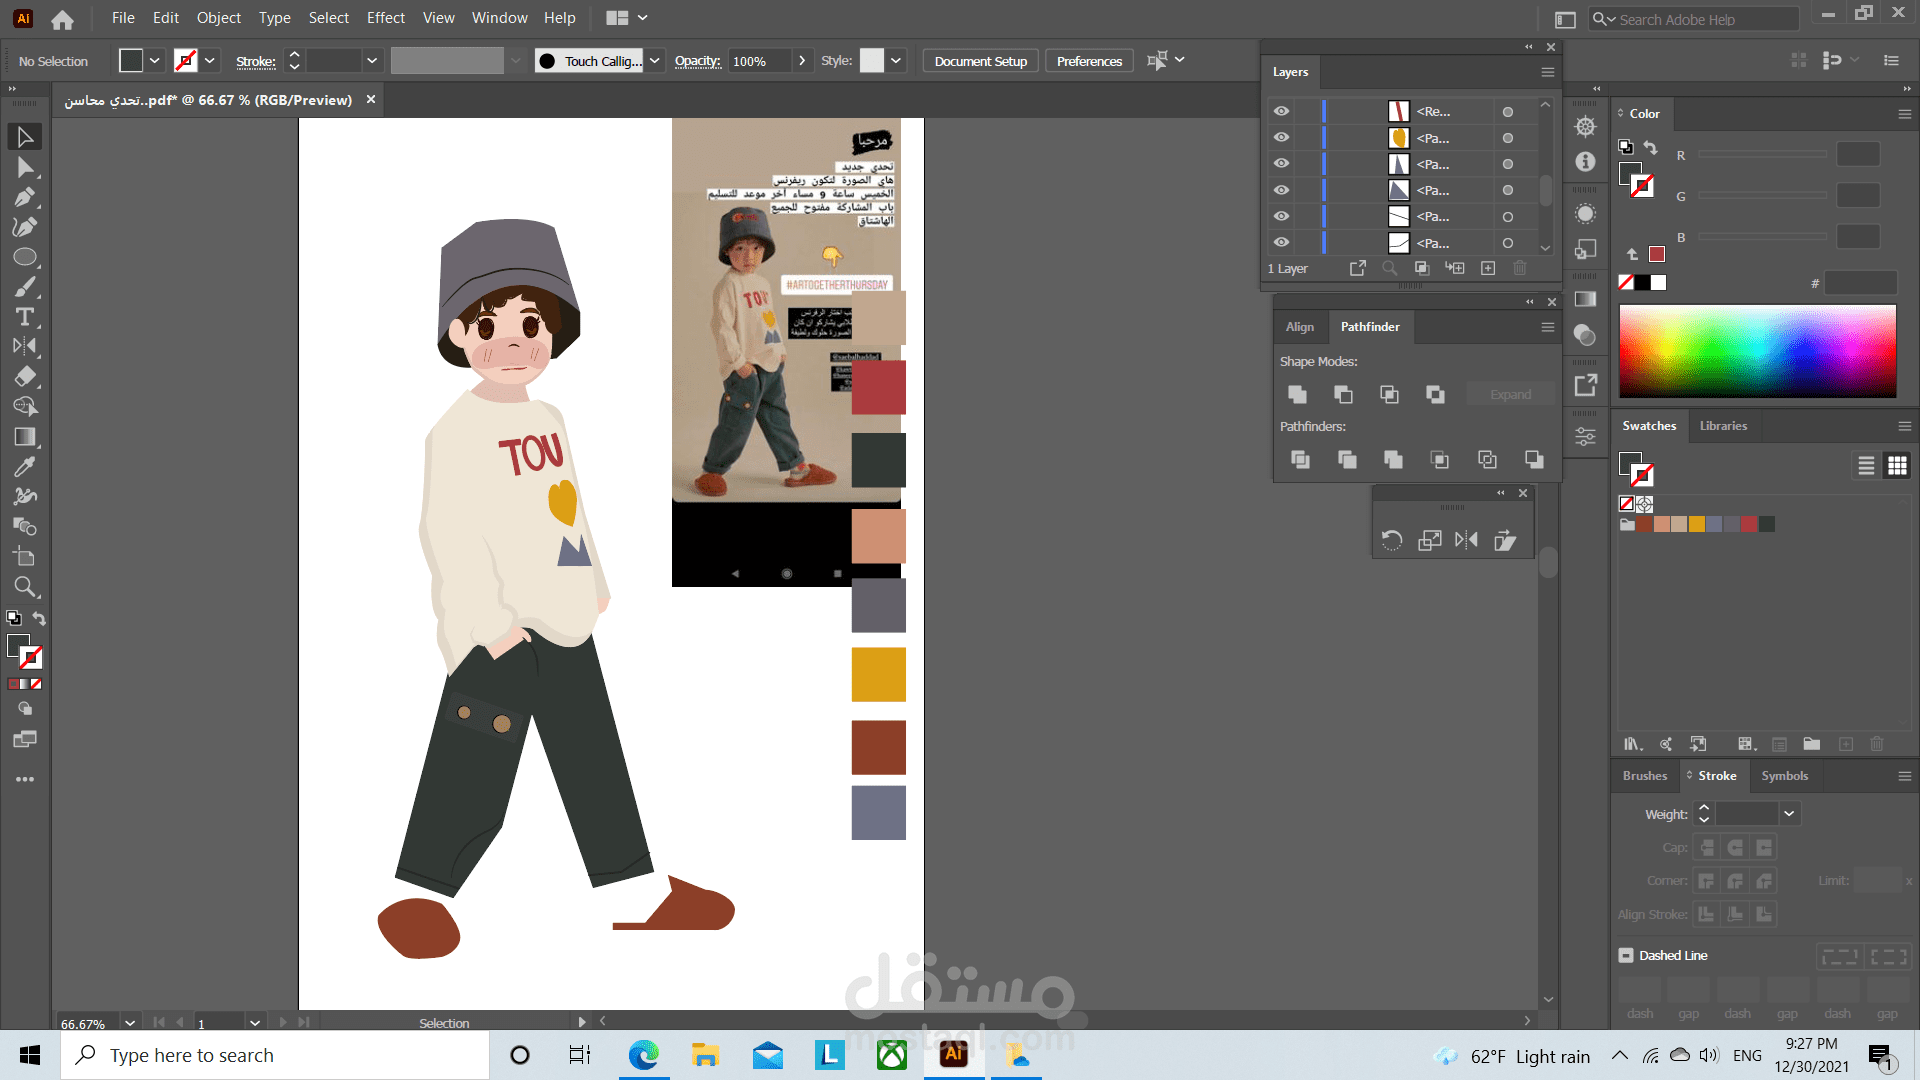Click the Opacity label link
Viewport: 1920px width, 1080px height.
[x=698, y=61]
